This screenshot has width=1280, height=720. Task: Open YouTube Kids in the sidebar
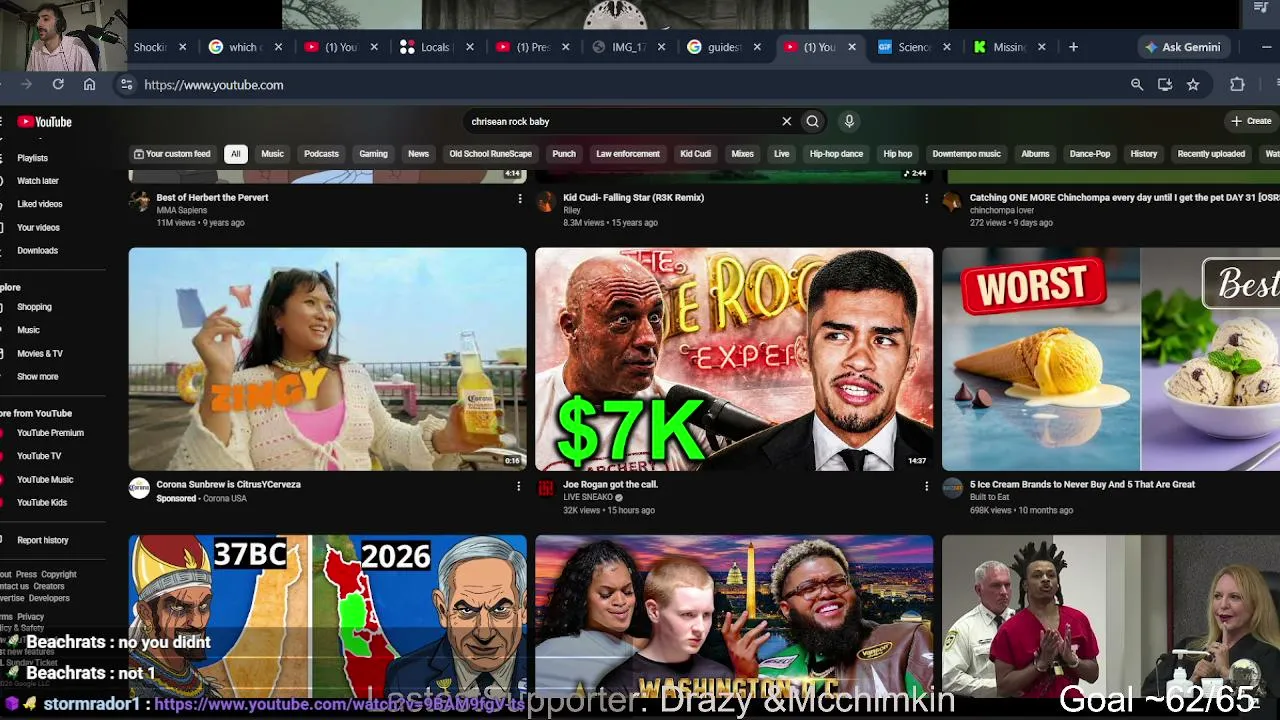42,503
